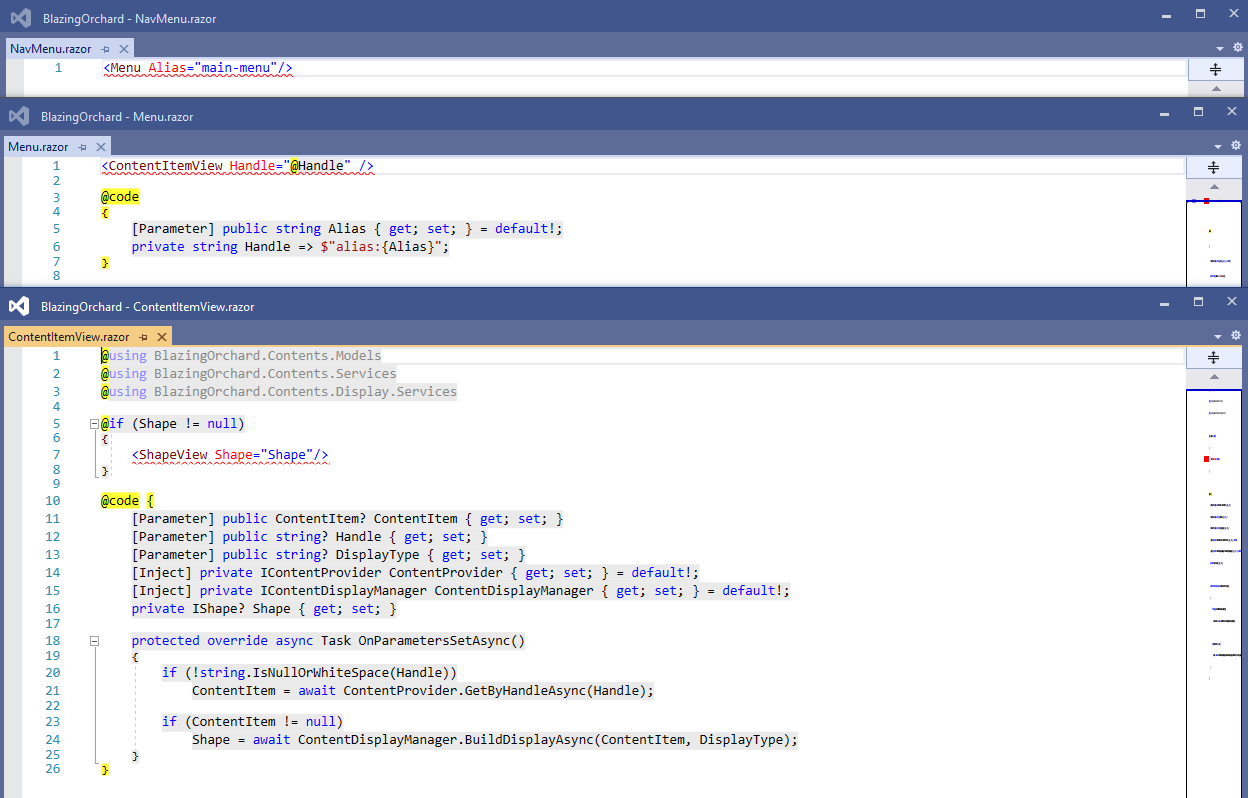Click Visual Studio logo in NavMenu.razor window

click(19, 18)
